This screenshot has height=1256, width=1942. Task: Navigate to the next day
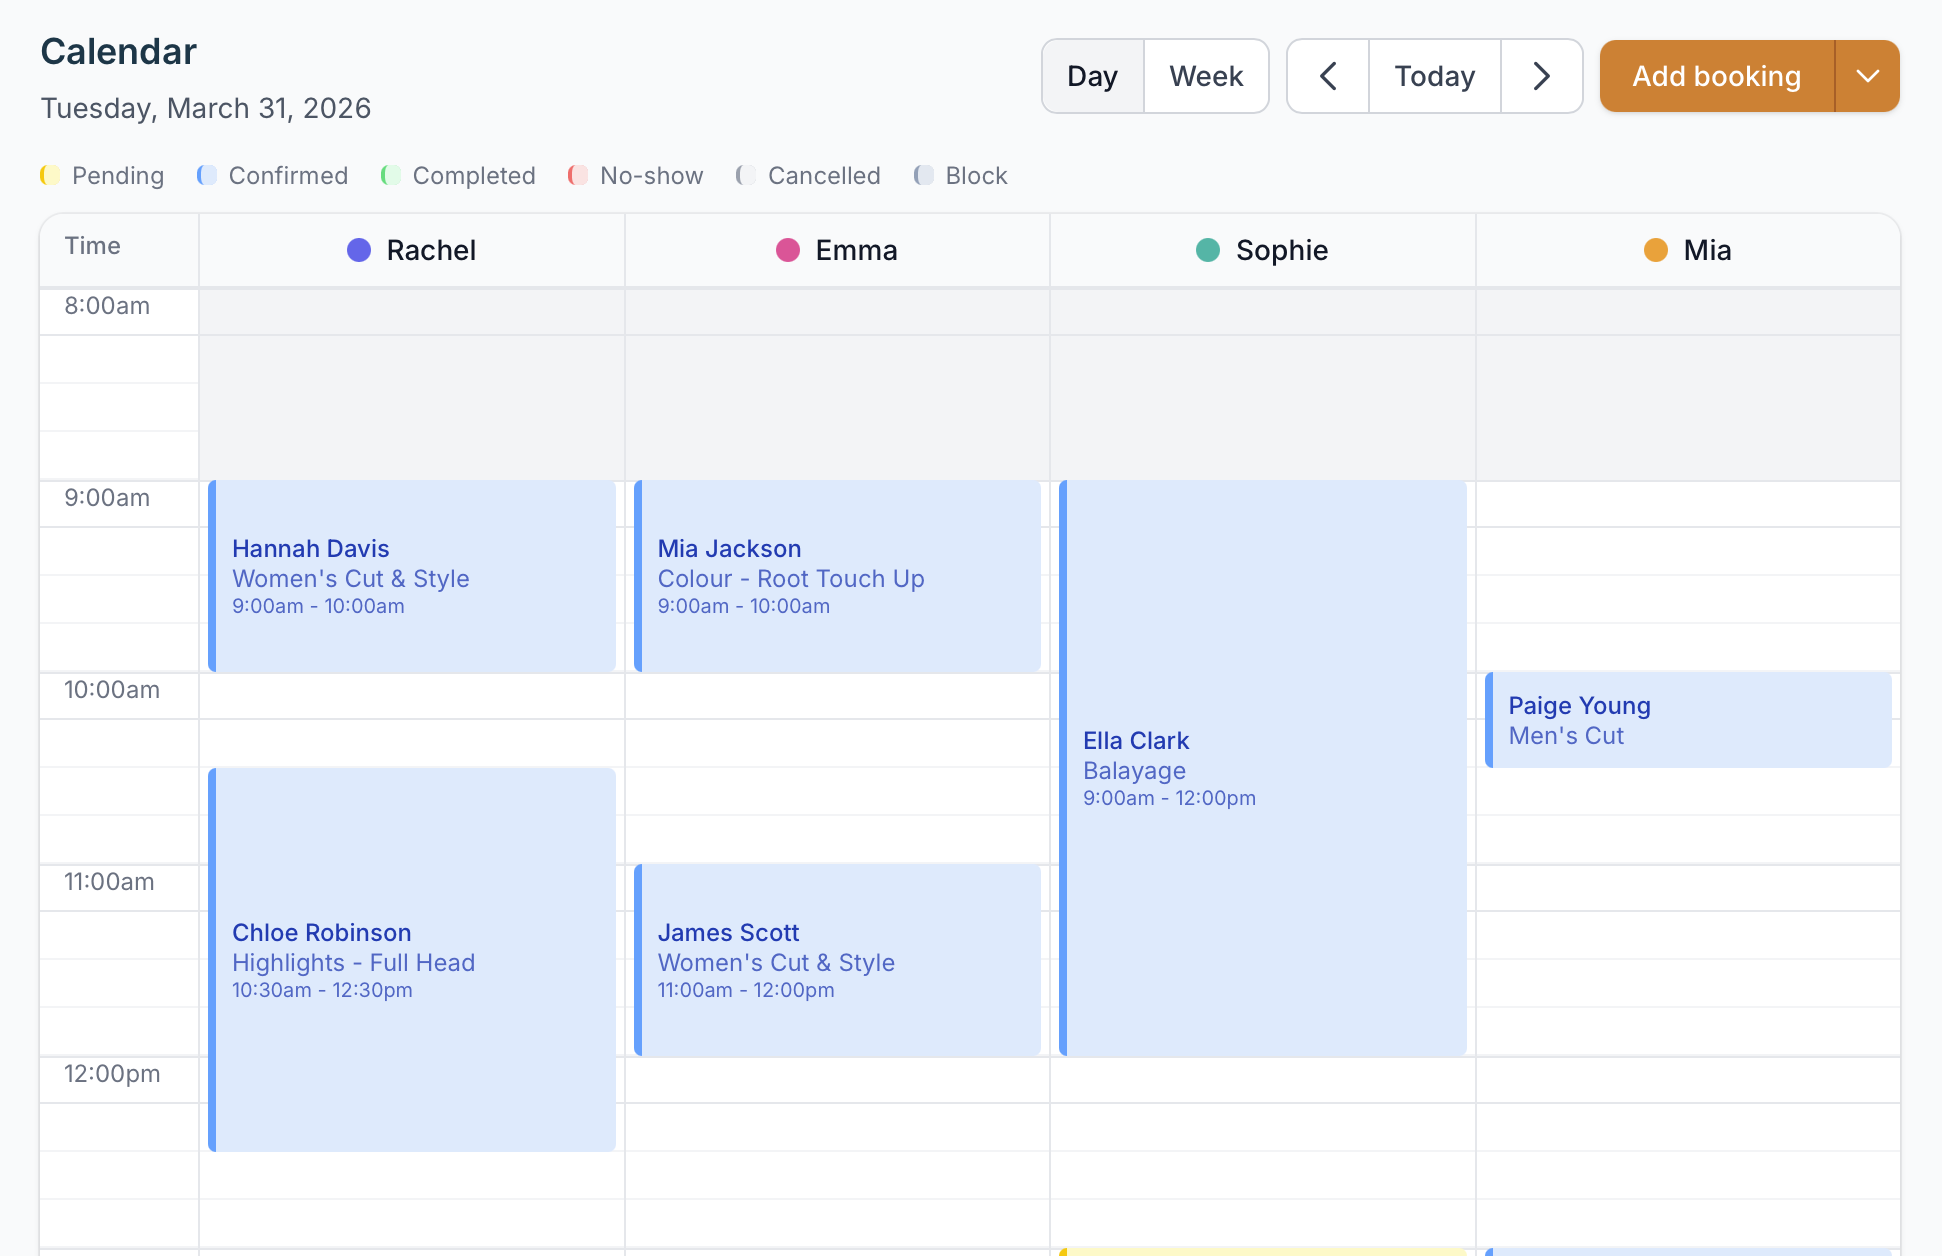[x=1541, y=76]
